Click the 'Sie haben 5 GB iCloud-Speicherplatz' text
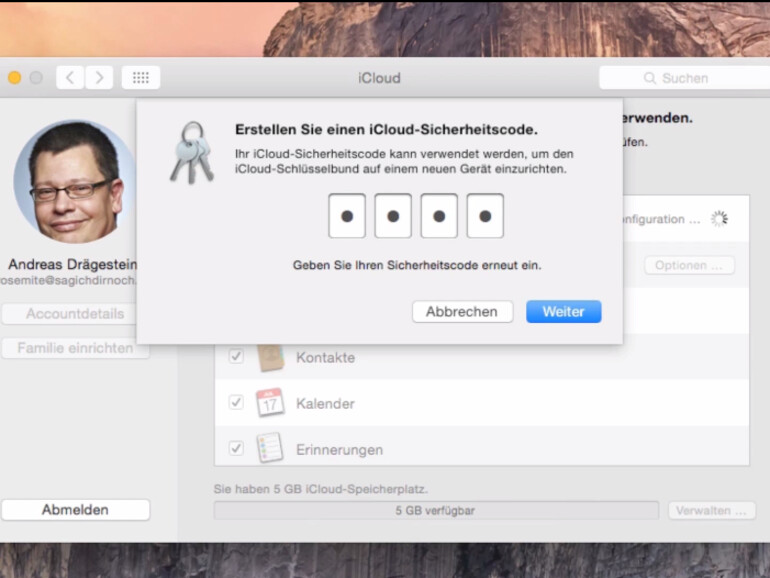The width and height of the screenshot is (770, 578). point(321,489)
